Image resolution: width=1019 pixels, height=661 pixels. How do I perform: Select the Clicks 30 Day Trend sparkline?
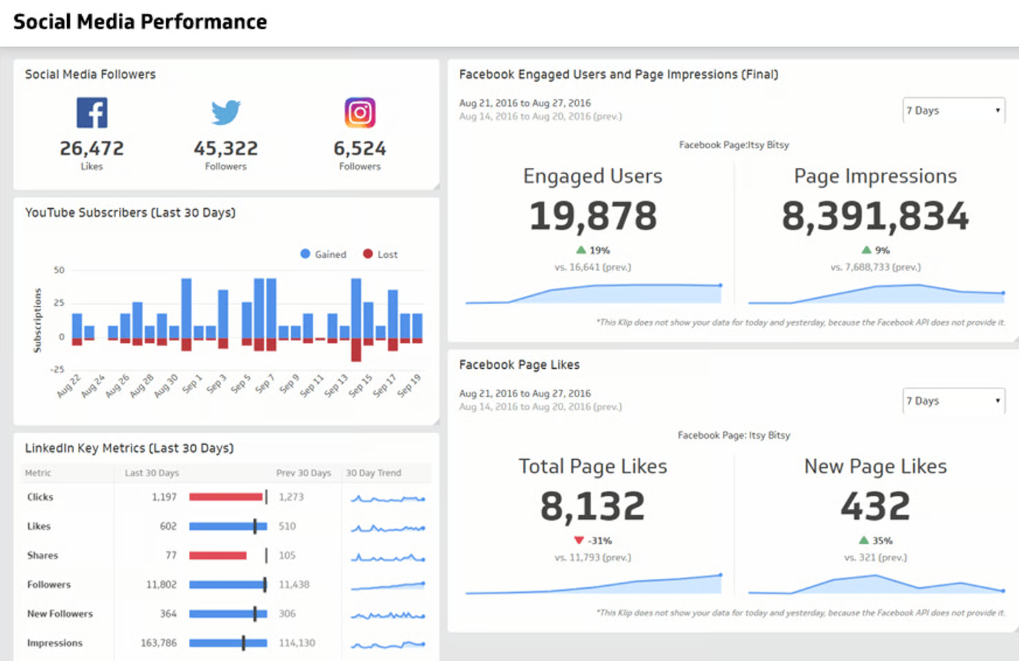387,497
